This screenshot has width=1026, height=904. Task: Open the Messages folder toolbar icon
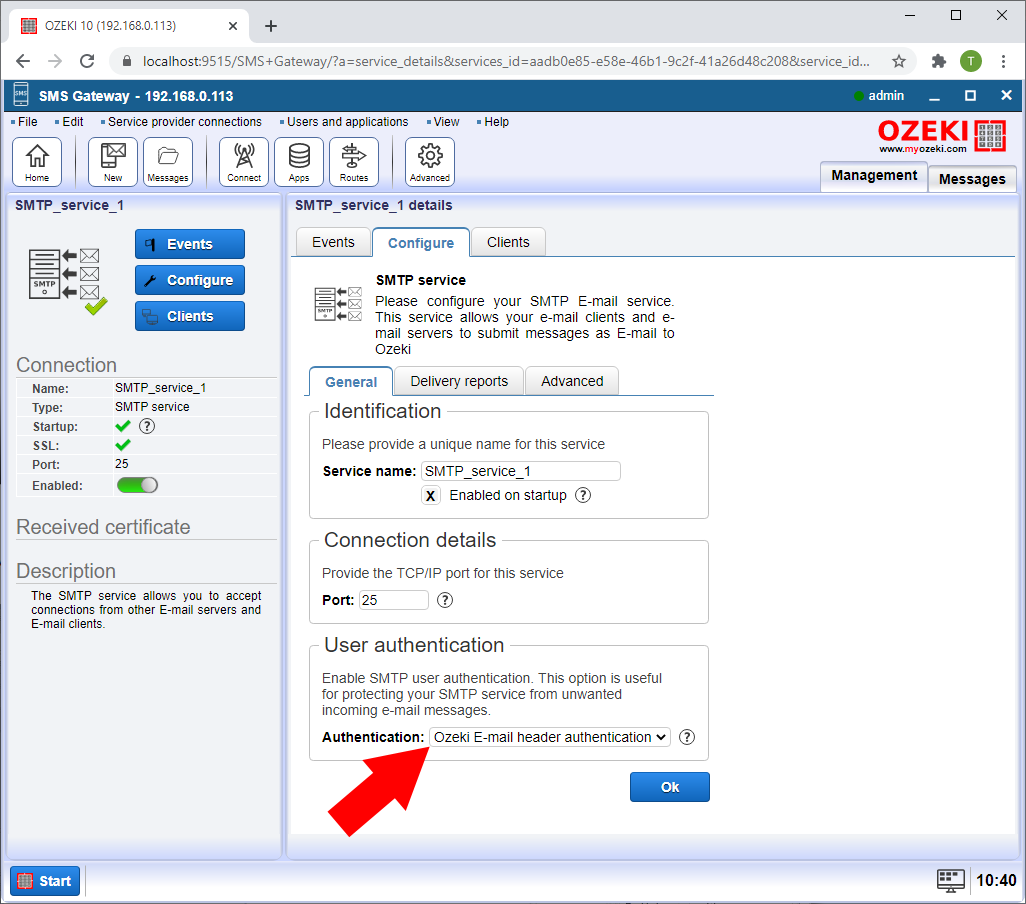(168, 162)
